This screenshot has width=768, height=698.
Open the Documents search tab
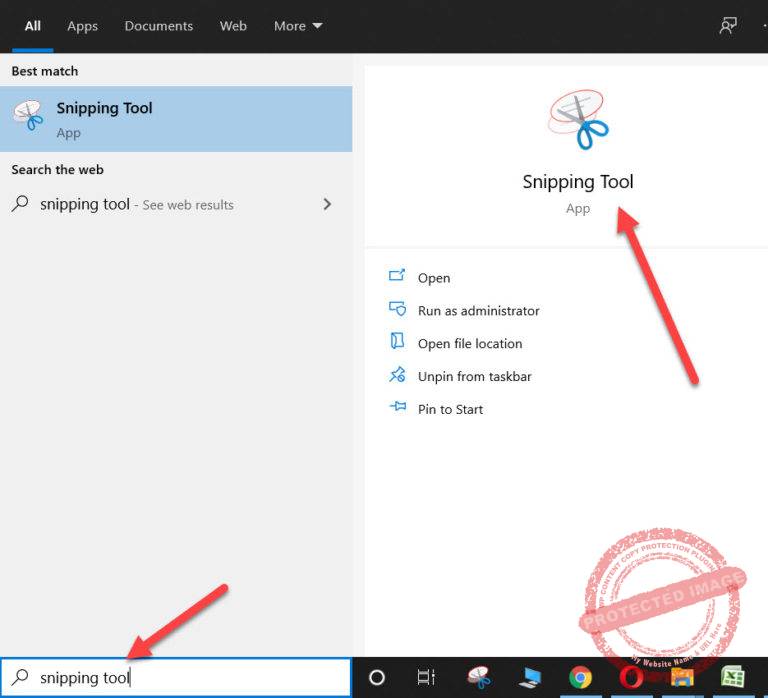click(x=158, y=26)
